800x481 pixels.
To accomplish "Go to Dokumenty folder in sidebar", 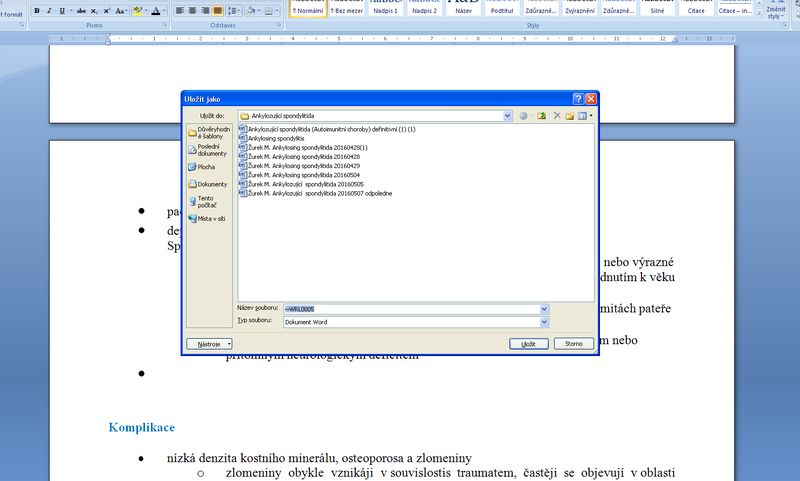I will 207,184.
